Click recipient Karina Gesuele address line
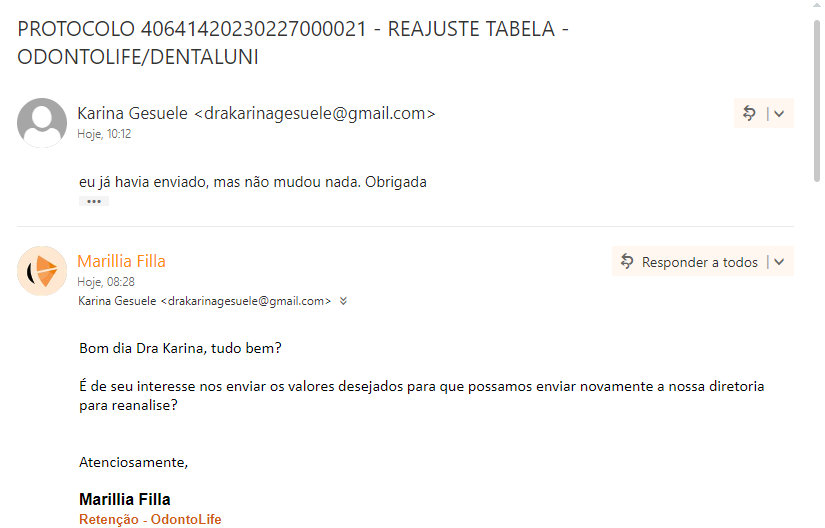The height and width of the screenshot is (528, 825). coord(205,301)
